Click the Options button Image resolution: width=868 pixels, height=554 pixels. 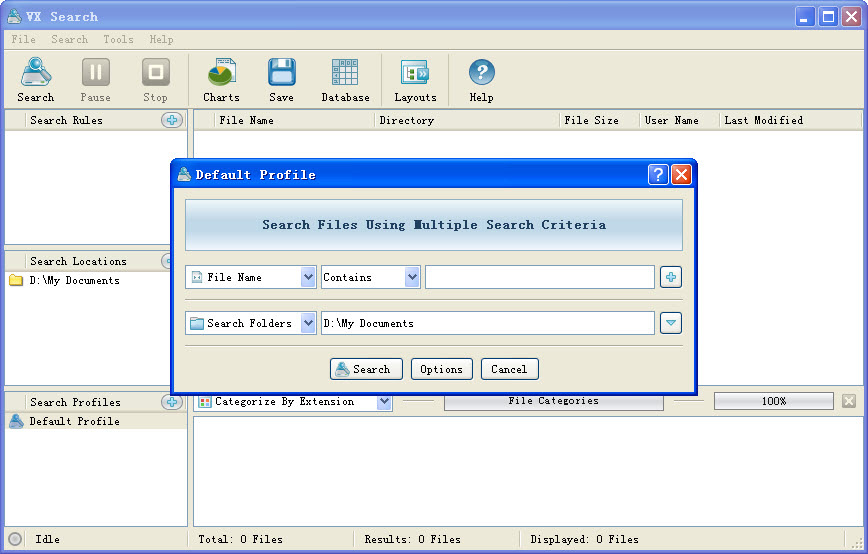click(441, 369)
